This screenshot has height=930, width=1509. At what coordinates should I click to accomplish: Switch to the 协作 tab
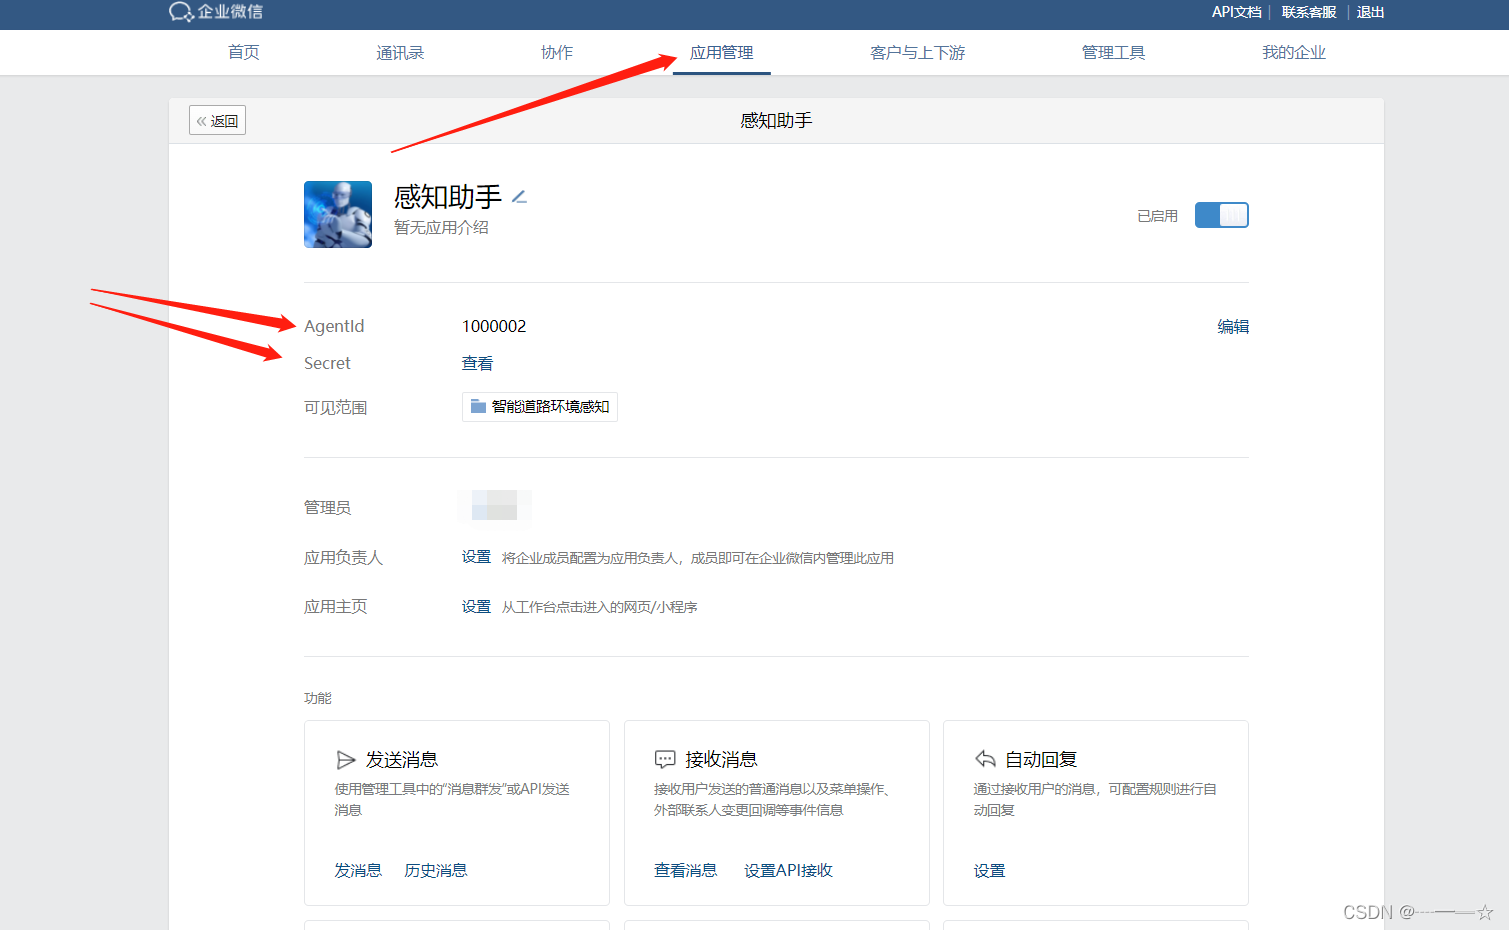coord(557,53)
